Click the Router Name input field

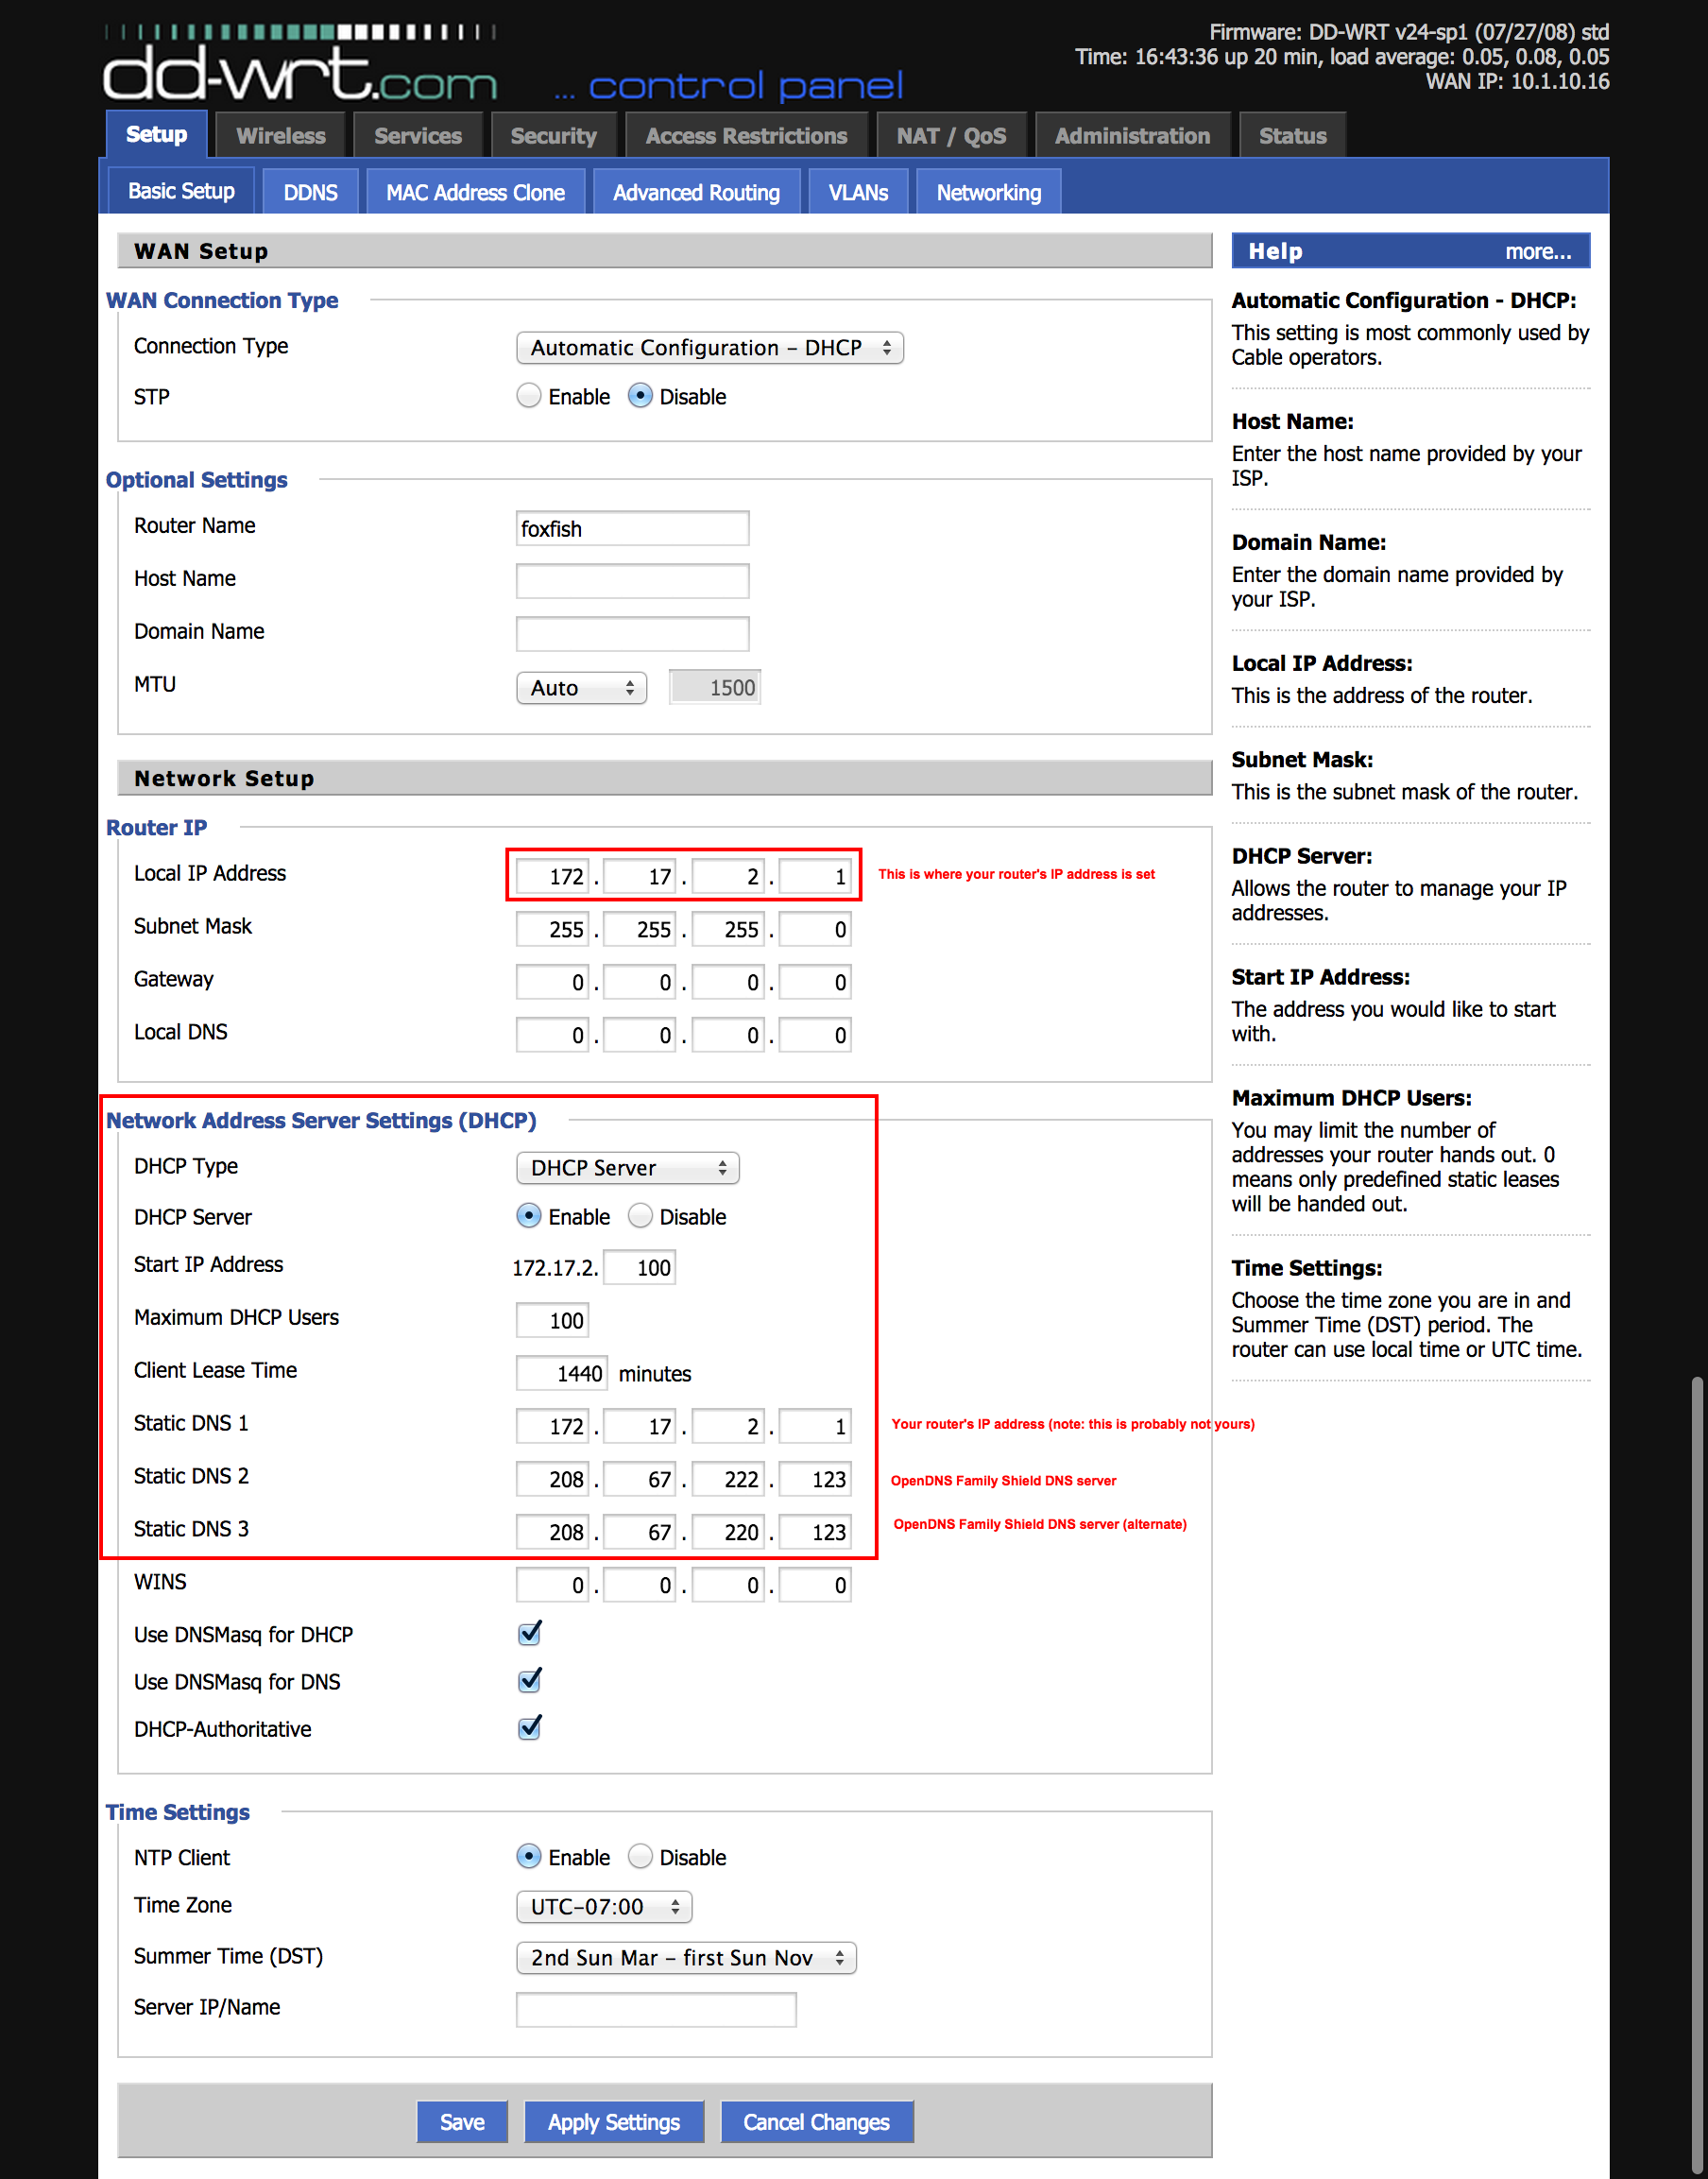tap(631, 528)
